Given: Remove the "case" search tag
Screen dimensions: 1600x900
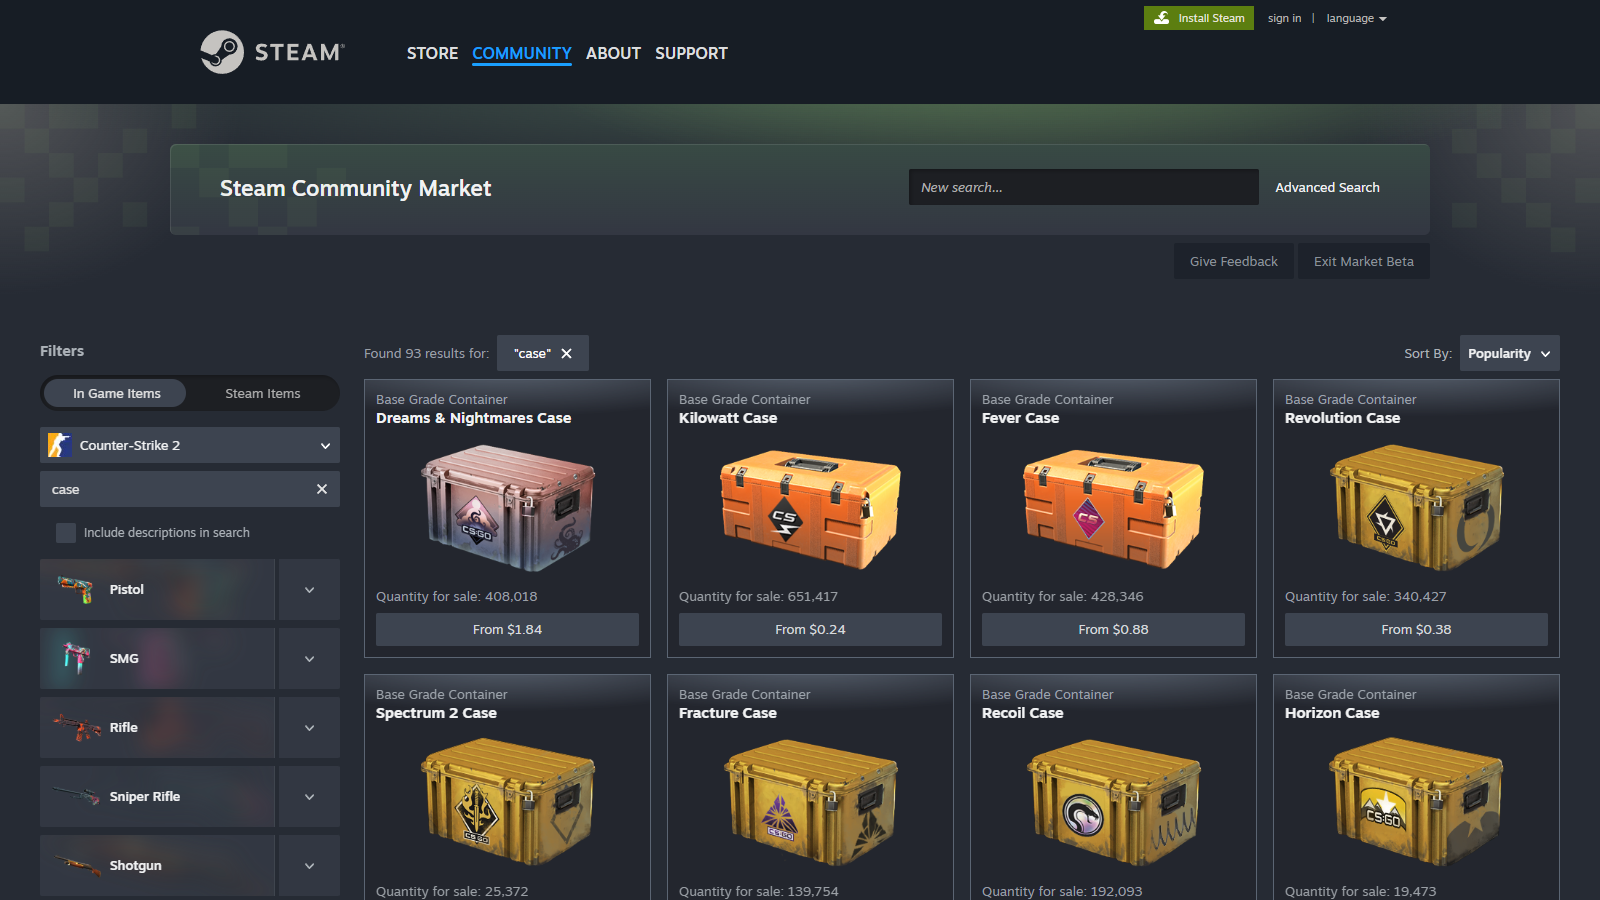Looking at the screenshot, I should 566,353.
